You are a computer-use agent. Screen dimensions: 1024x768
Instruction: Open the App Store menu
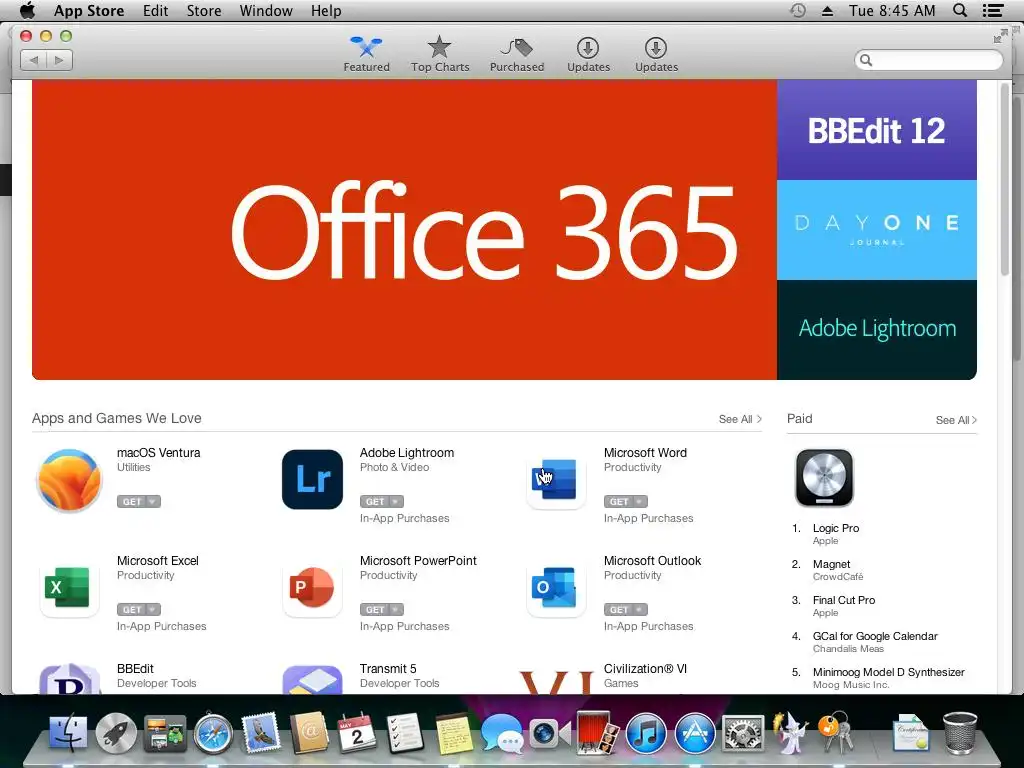pos(89,10)
